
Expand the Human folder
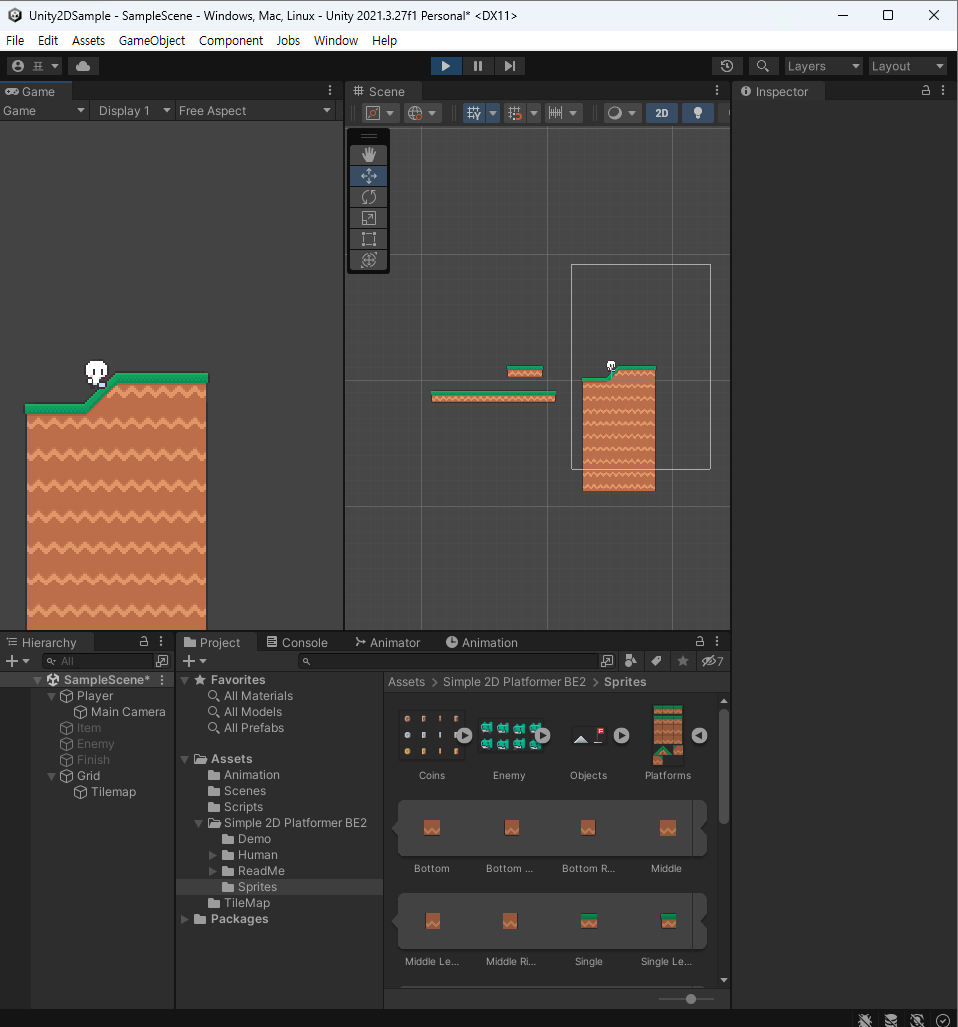click(212, 855)
